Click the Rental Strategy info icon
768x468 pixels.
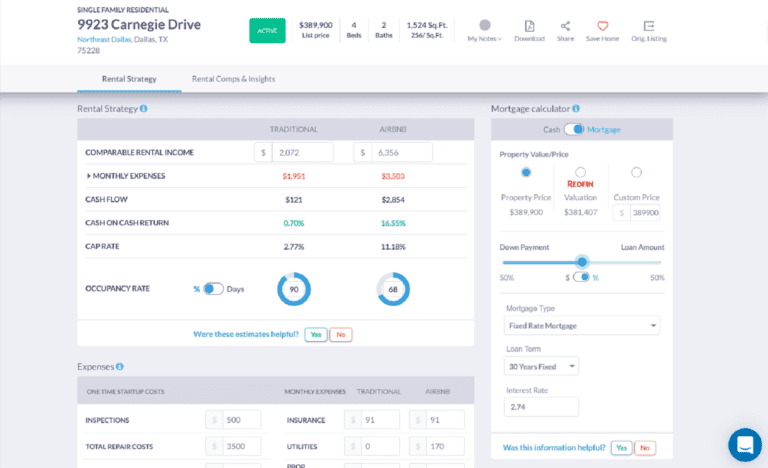144,108
